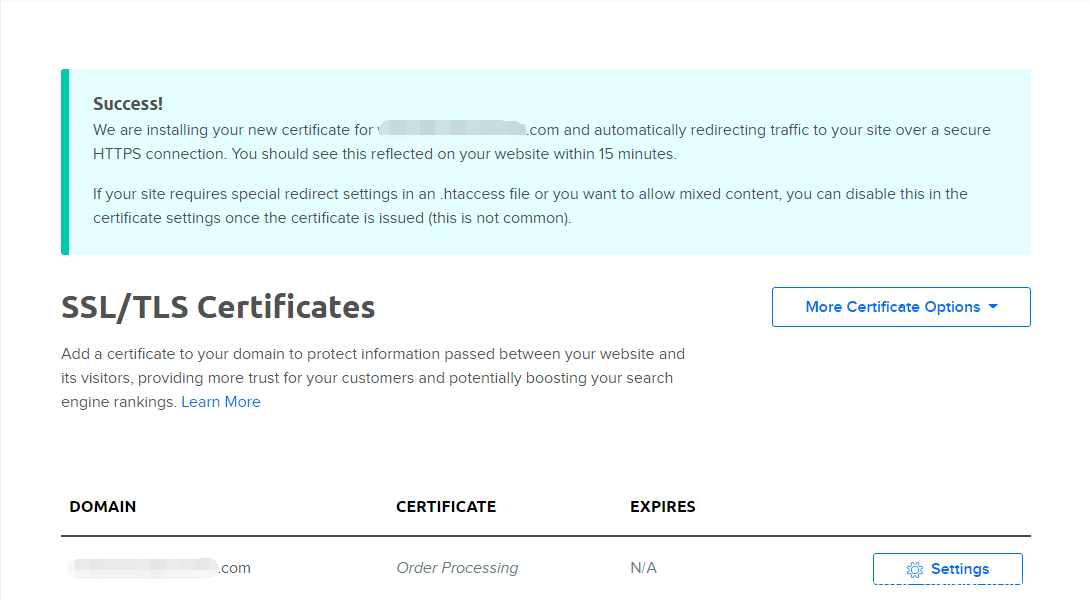The width and height of the screenshot is (1090, 600).
Task: Click the green accent bar of the success banner
Action: click(x=65, y=162)
